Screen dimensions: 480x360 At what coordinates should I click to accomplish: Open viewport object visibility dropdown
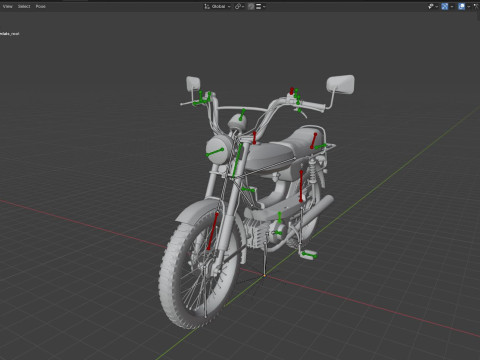coord(433,6)
